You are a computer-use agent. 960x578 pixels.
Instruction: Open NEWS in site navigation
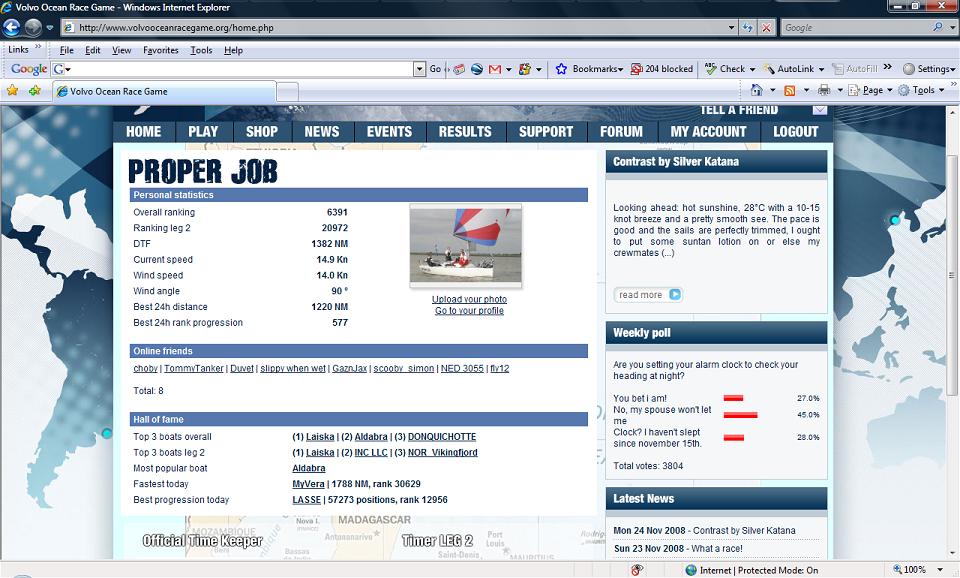(322, 132)
